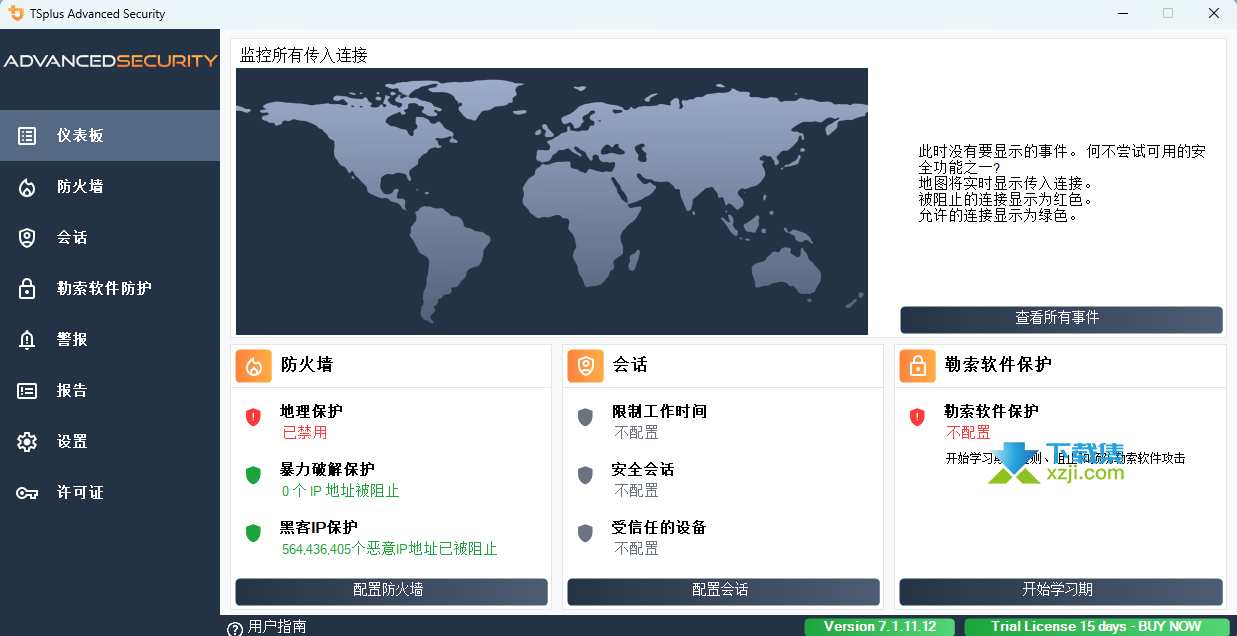Click green shield beside 暴力破解保护

pyautogui.click(x=253, y=475)
